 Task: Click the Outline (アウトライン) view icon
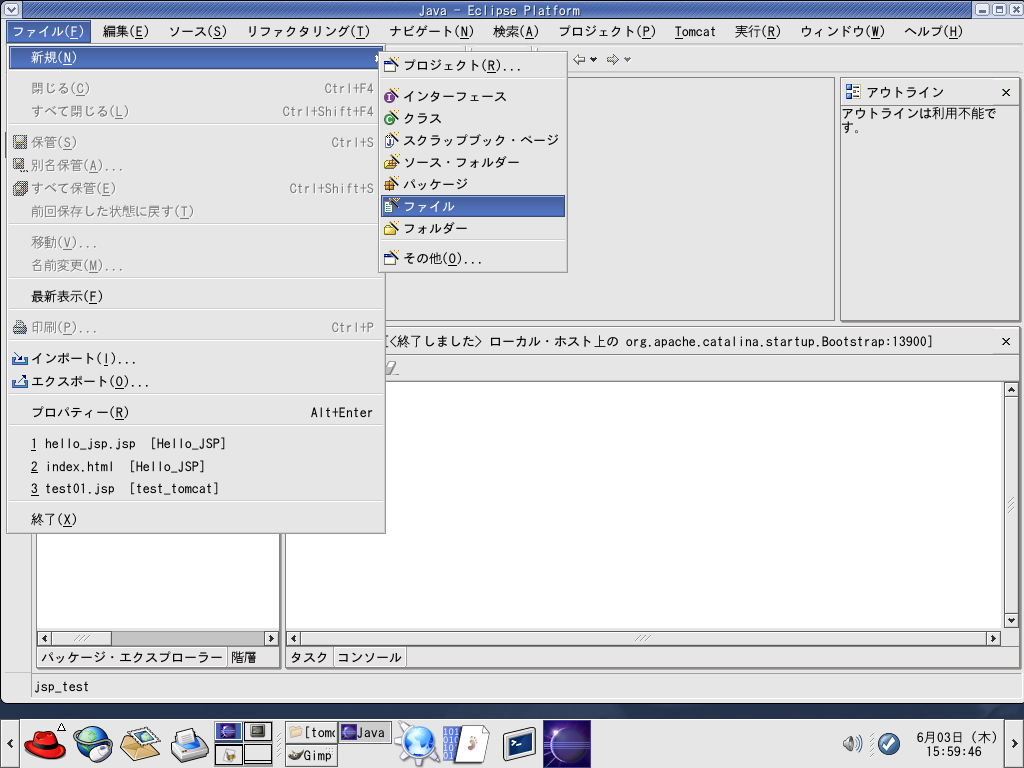pos(852,92)
